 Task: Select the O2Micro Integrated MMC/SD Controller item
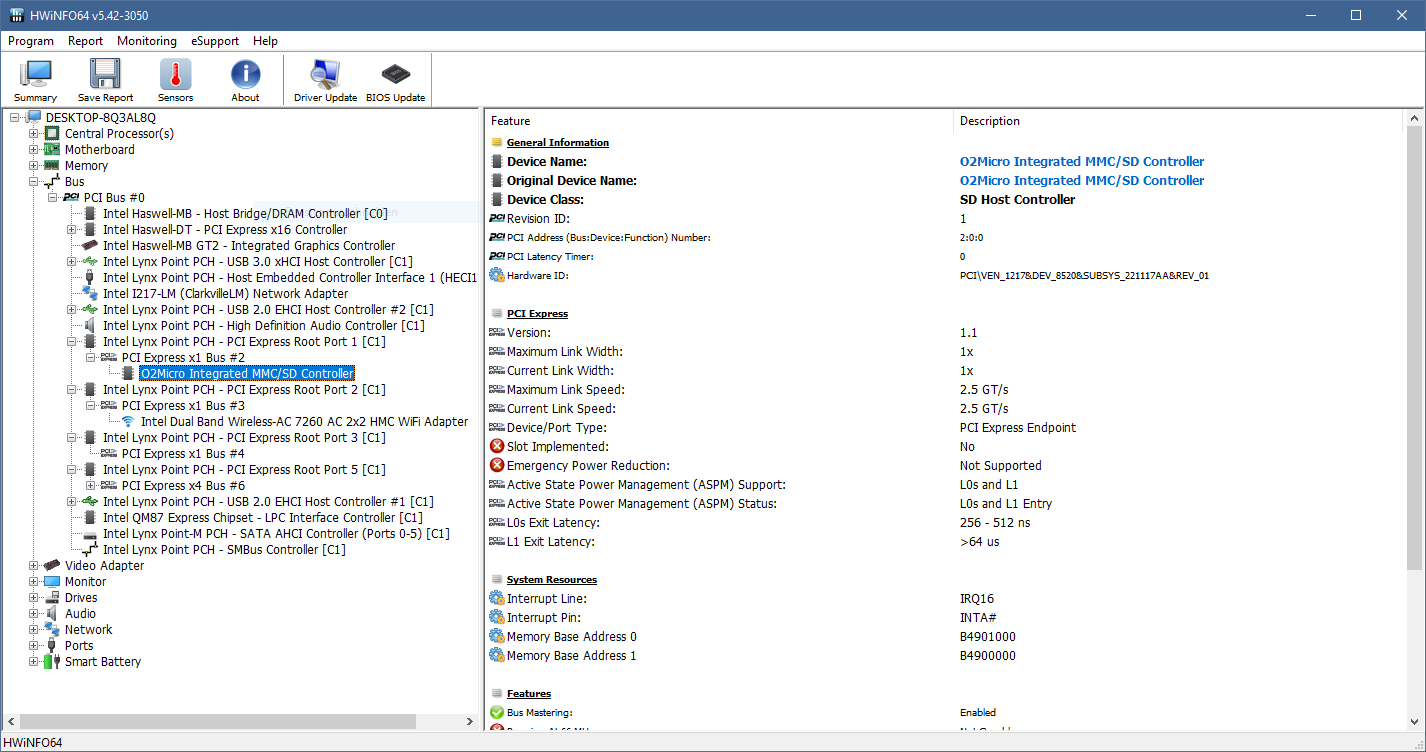click(247, 374)
